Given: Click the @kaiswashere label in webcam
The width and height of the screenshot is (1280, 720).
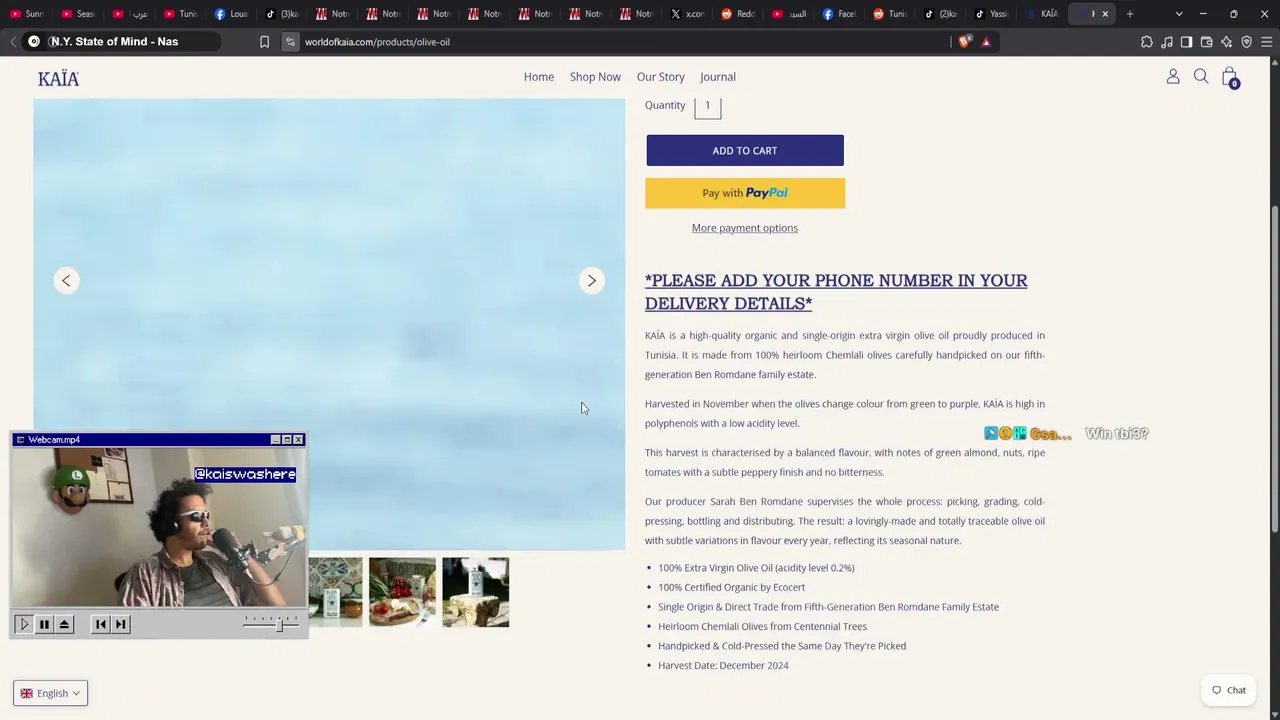Looking at the screenshot, I should [245, 474].
